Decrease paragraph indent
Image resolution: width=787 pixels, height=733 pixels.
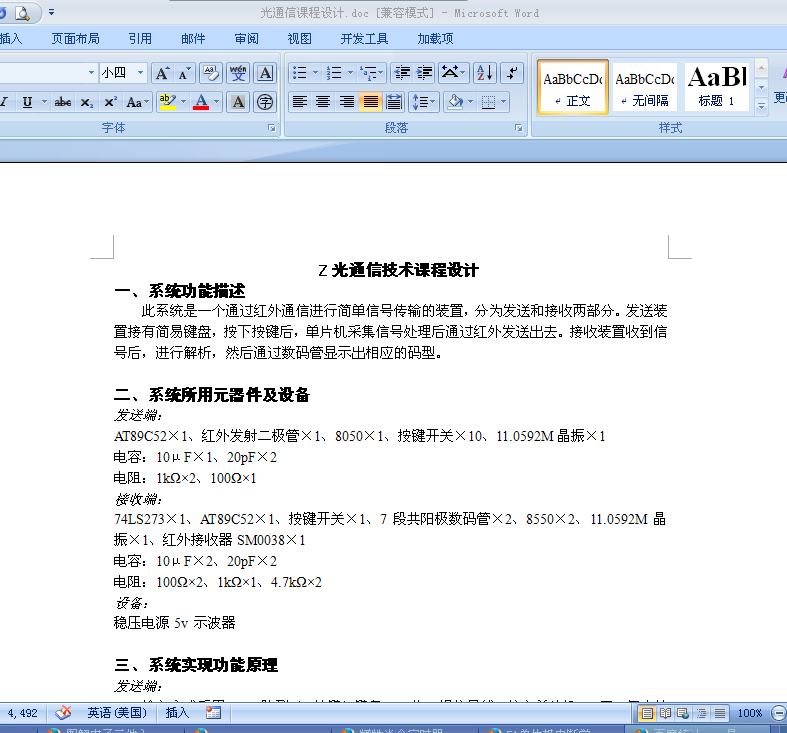[x=402, y=73]
